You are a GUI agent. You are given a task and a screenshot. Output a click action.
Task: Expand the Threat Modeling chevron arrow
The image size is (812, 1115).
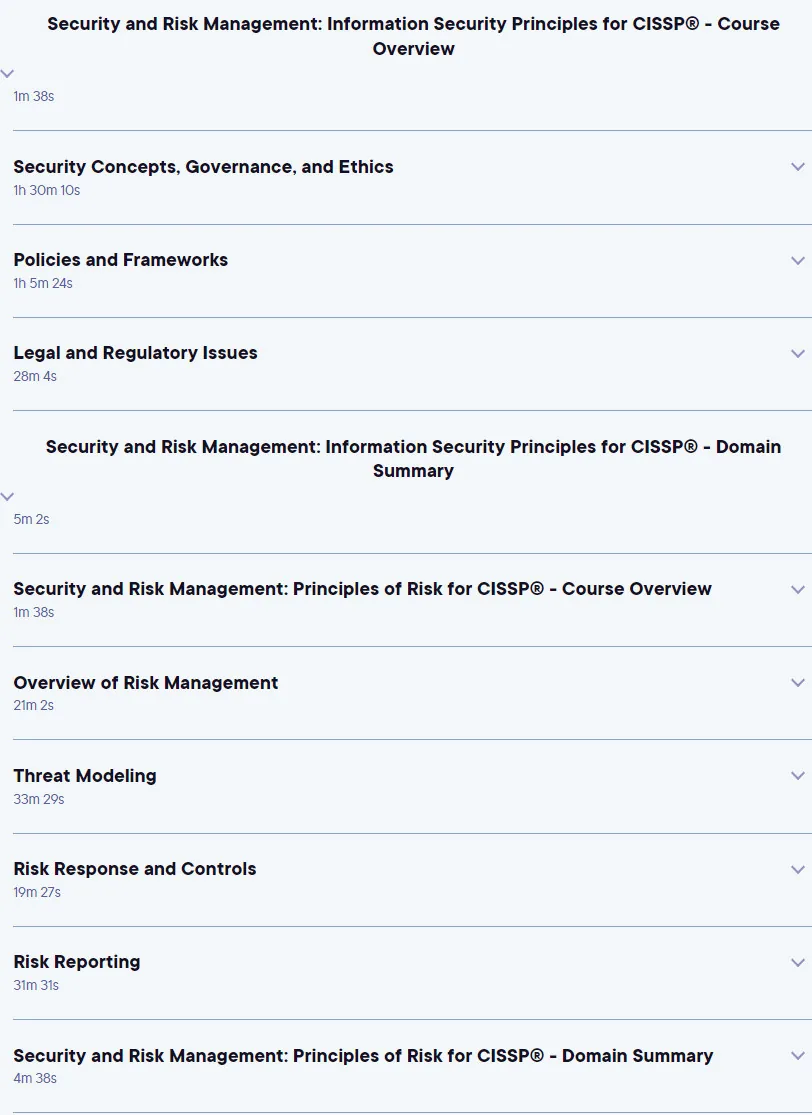pos(798,776)
